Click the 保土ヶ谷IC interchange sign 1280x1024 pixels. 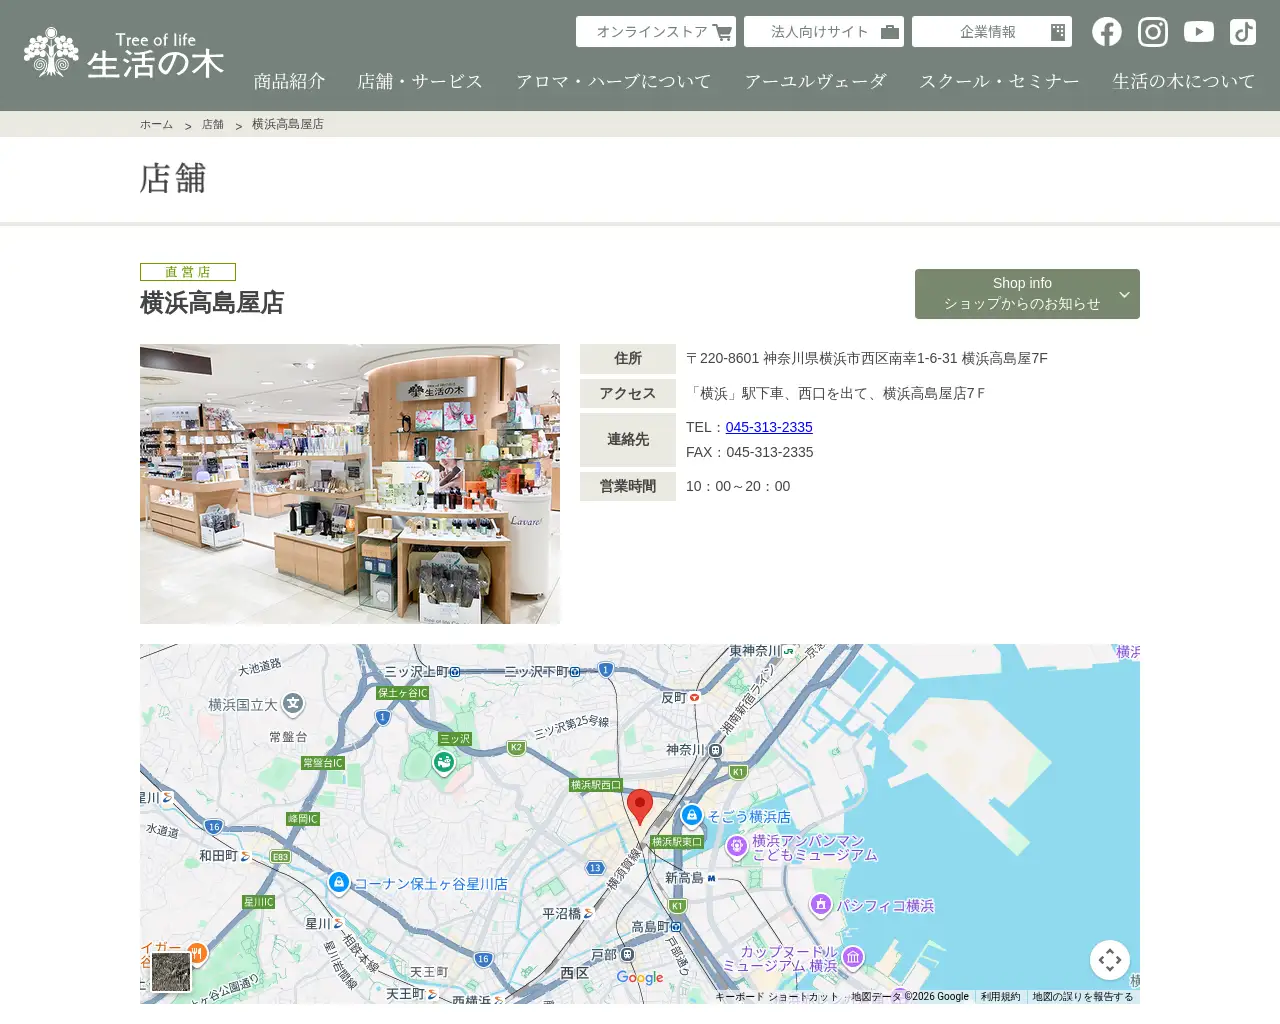point(403,693)
